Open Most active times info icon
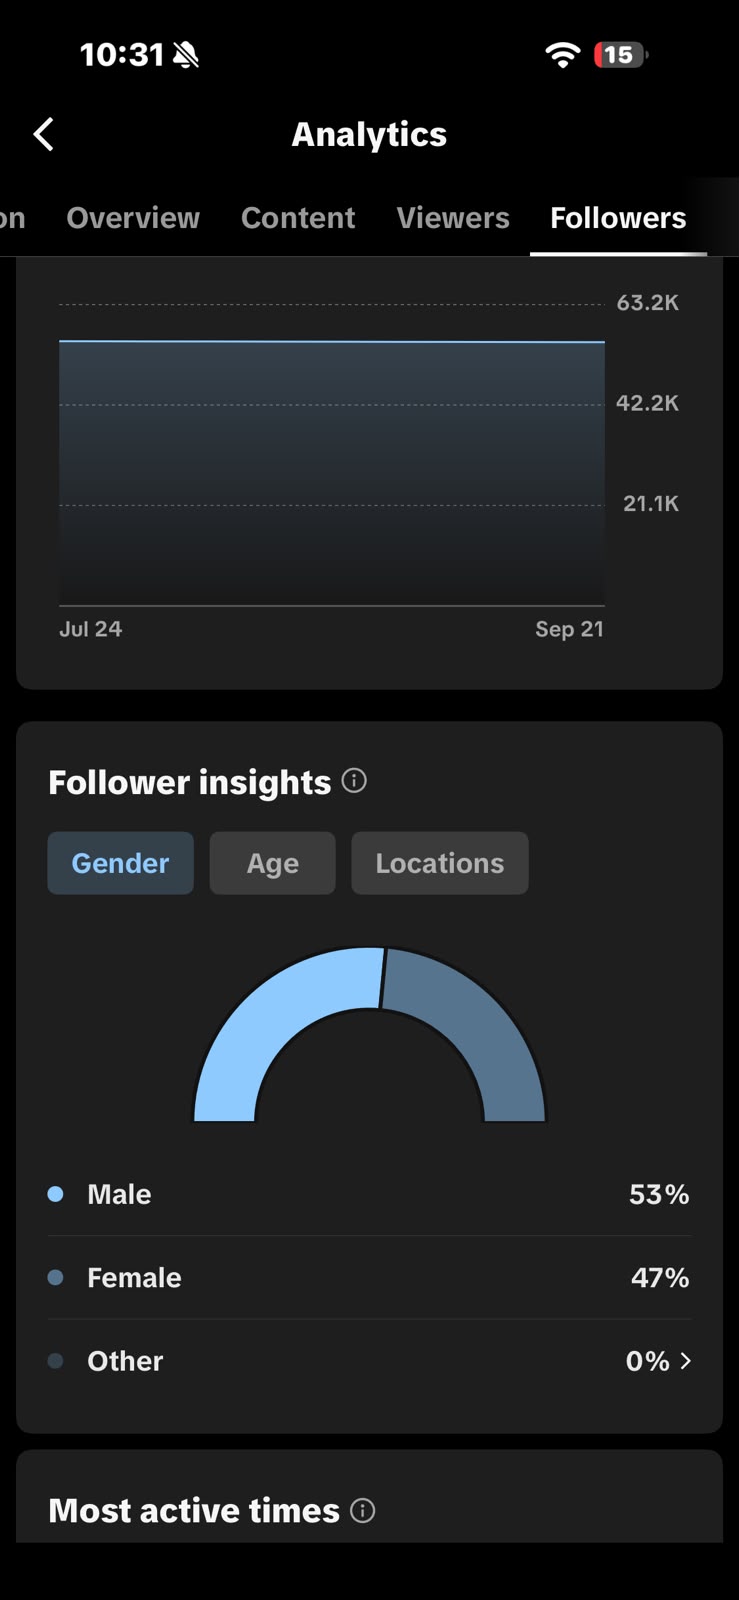 [363, 1510]
